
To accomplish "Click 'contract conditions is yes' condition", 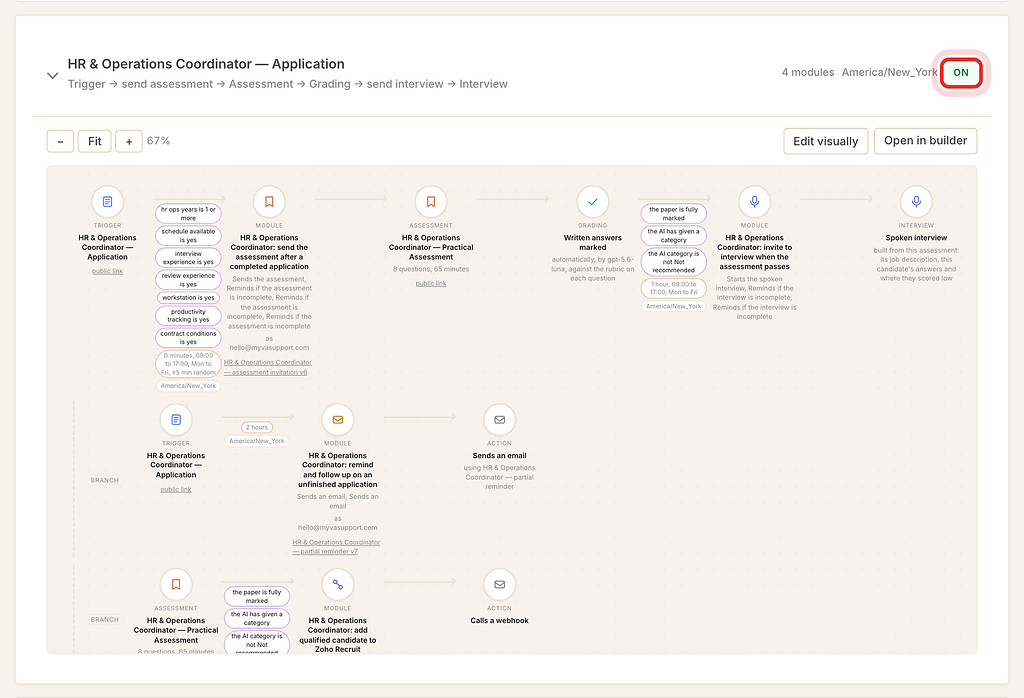I will (188, 338).
